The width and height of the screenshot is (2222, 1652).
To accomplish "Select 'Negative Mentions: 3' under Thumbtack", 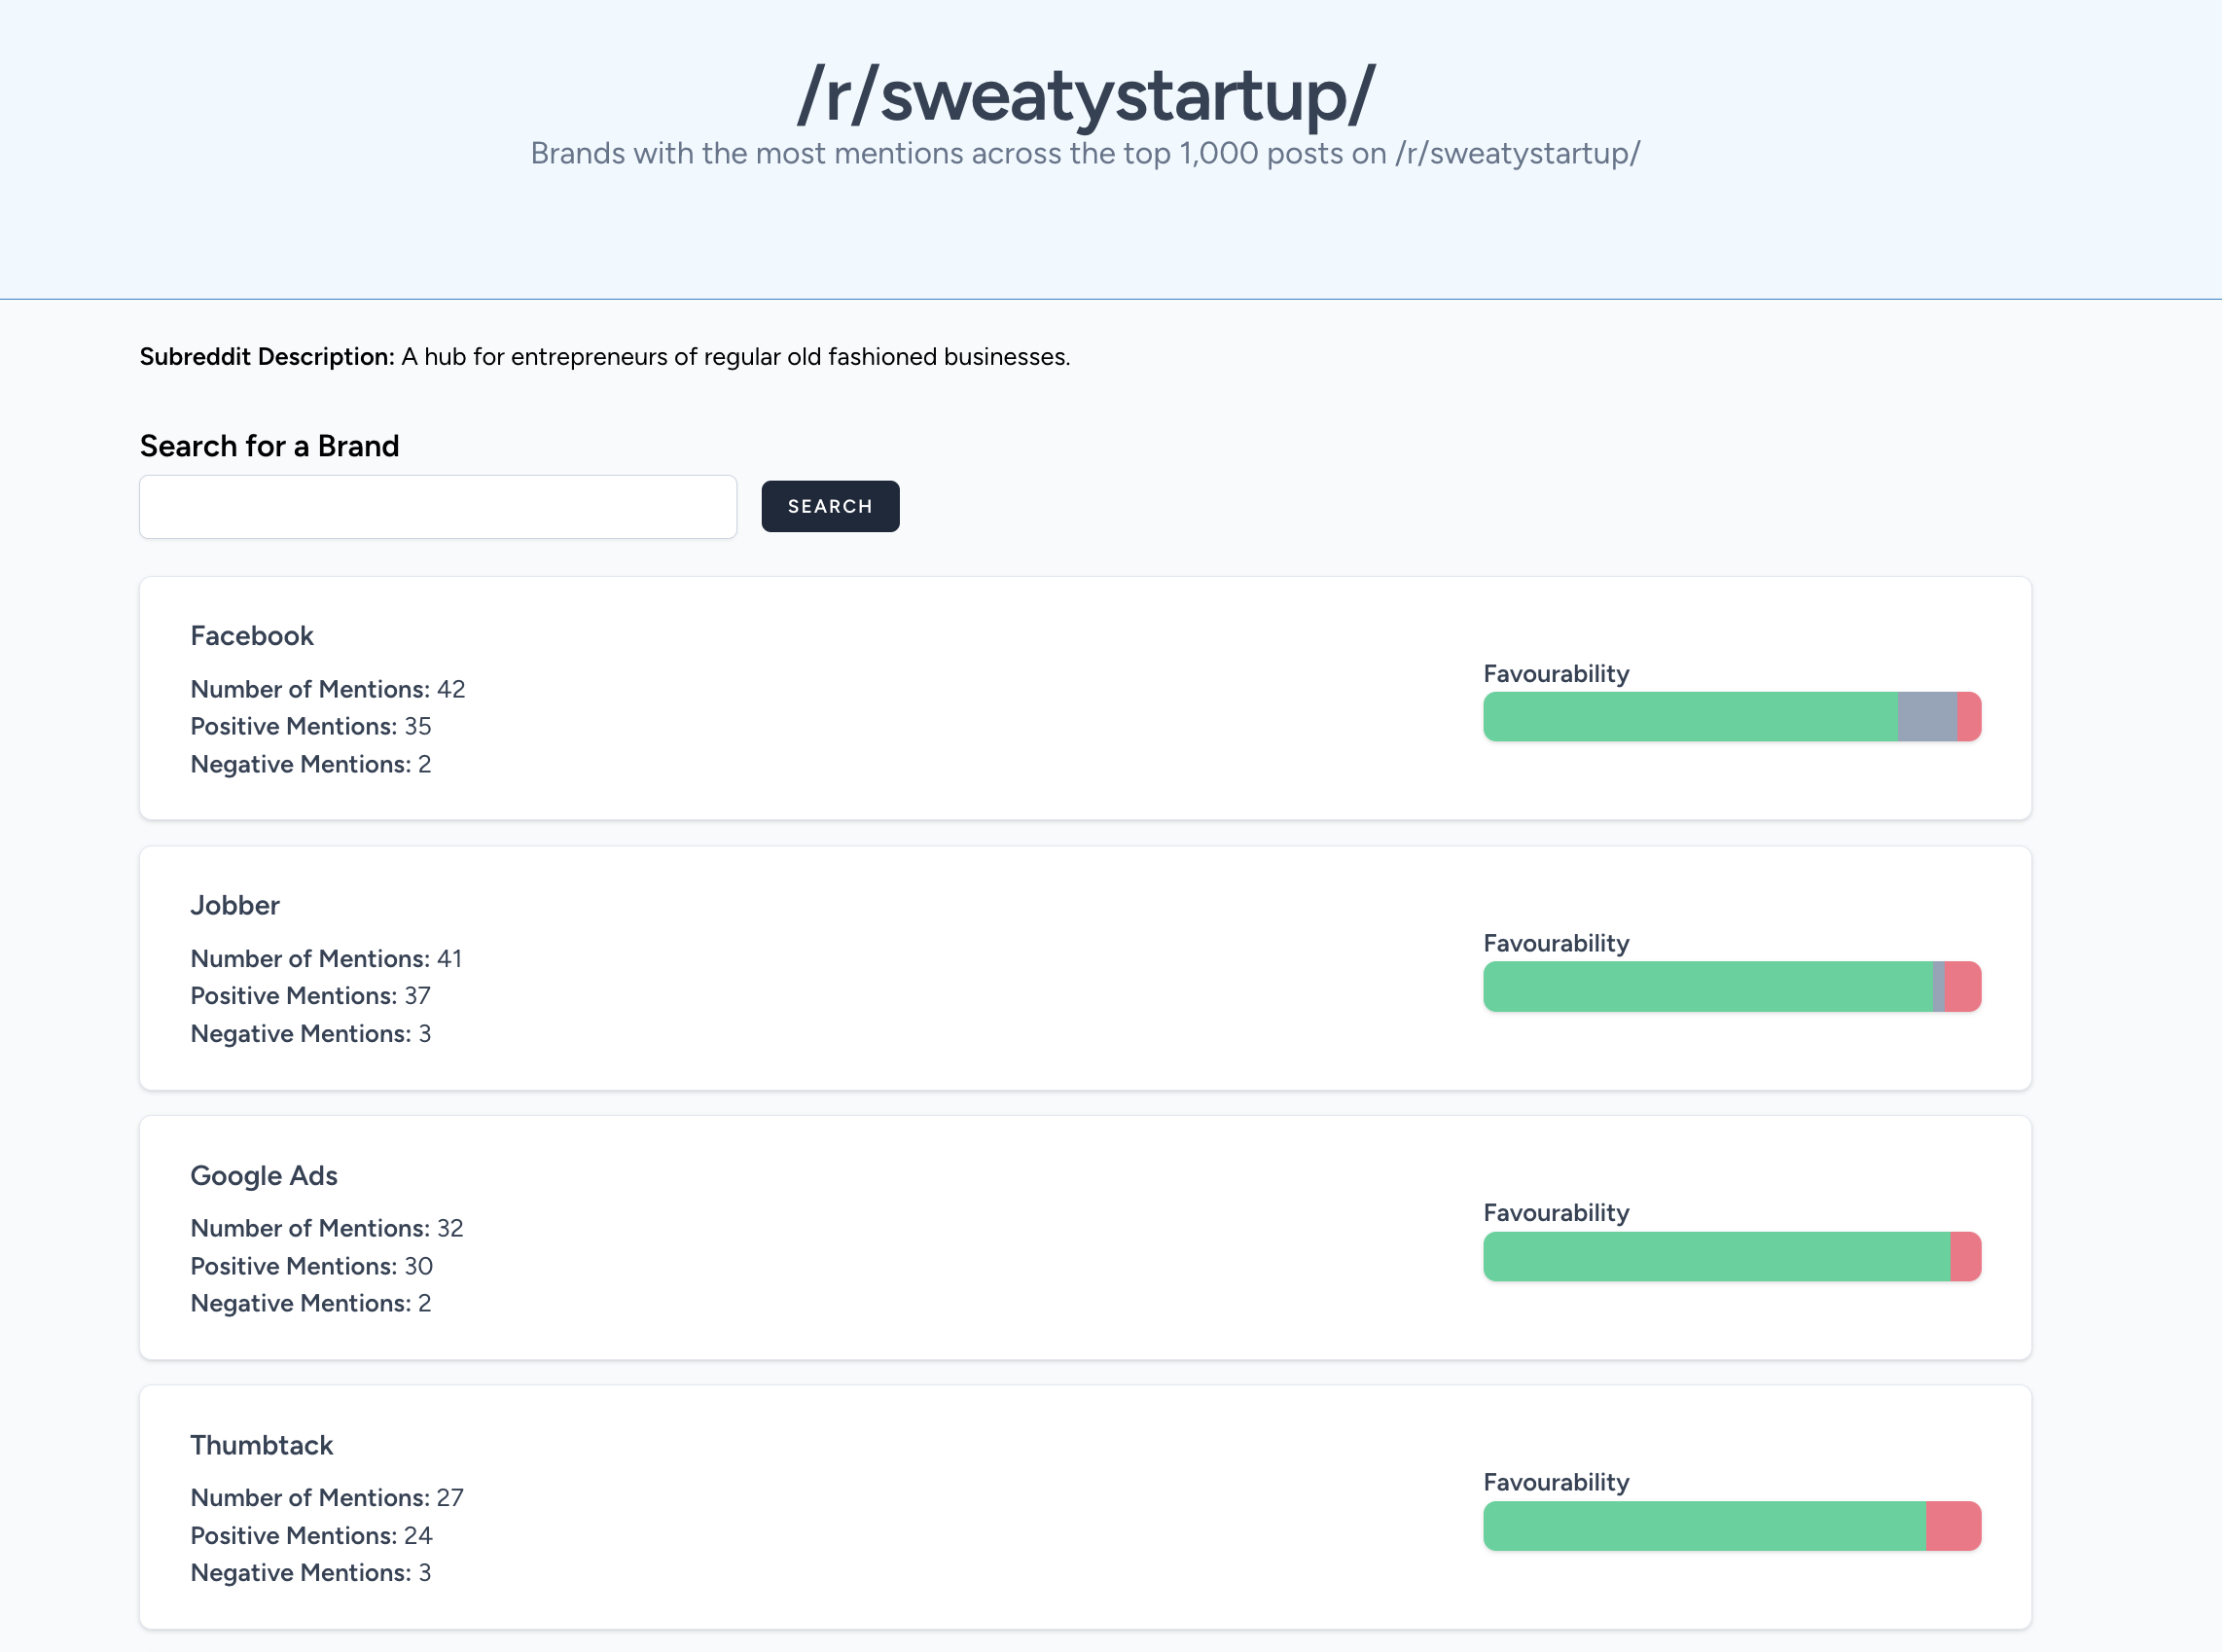I will (x=311, y=1572).
